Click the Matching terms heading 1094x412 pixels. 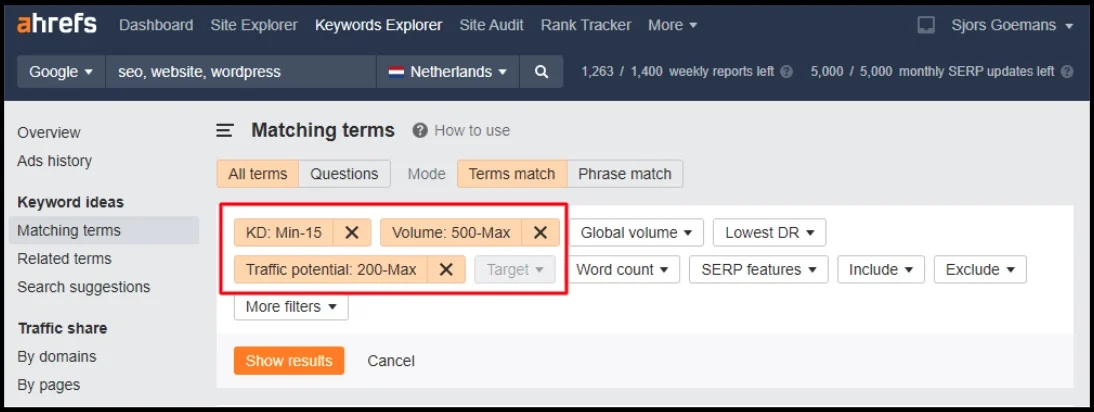point(323,130)
